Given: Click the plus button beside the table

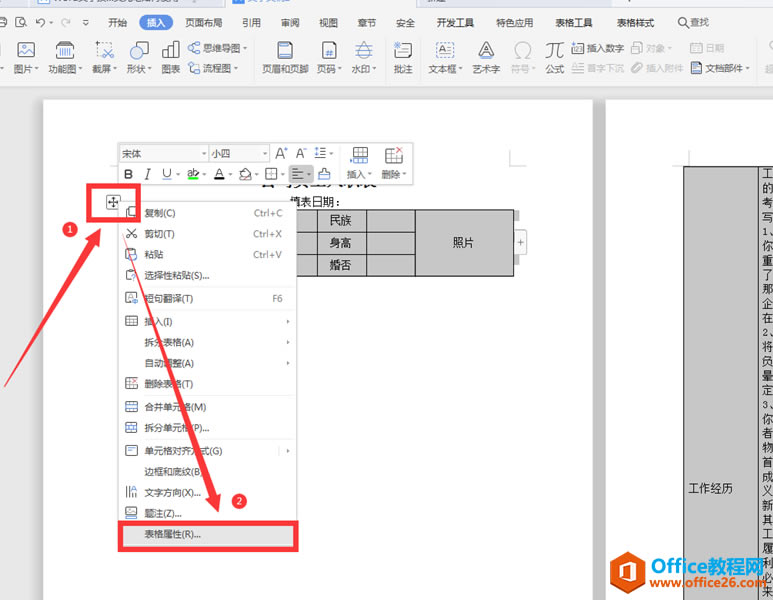Looking at the screenshot, I should pyautogui.click(x=520, y=242).
